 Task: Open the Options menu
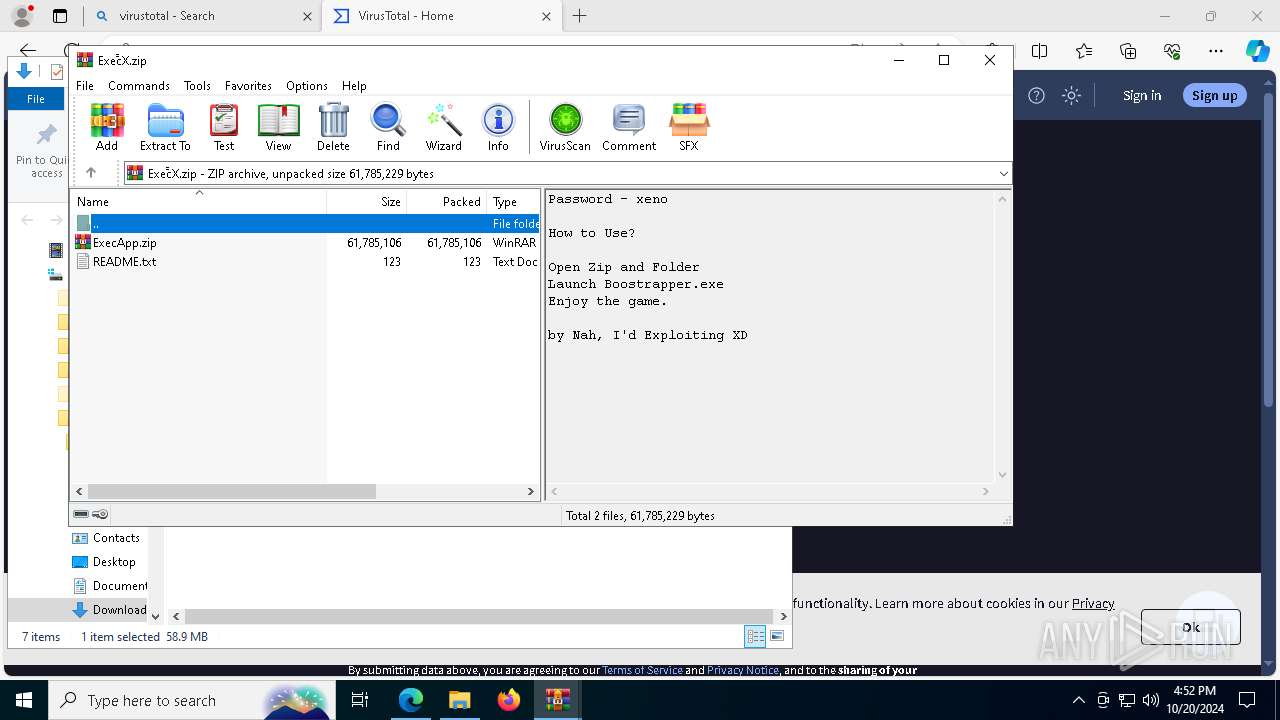[x=307, y=86]
